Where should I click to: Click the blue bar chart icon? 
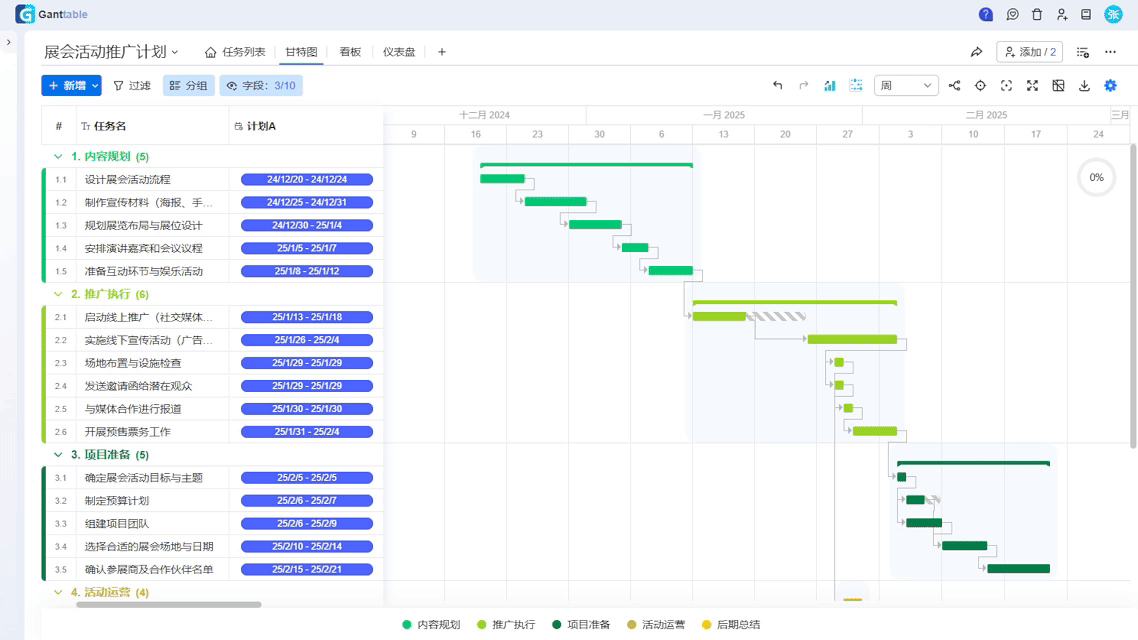click(829, 86)
